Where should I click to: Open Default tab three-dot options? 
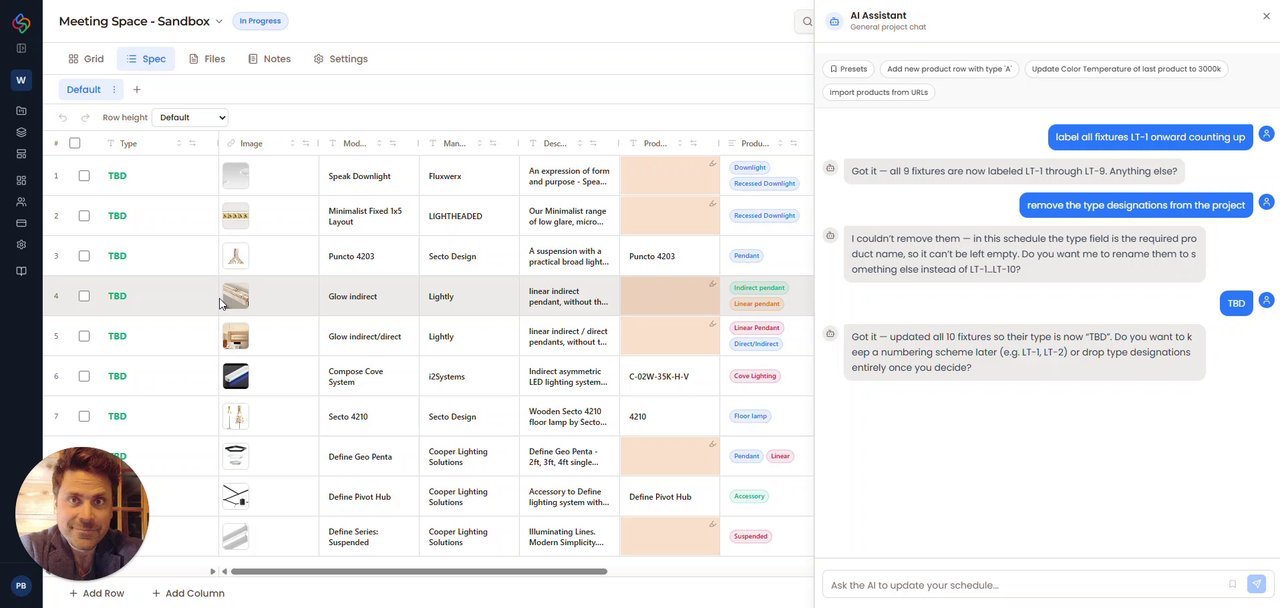coord(114,90)
